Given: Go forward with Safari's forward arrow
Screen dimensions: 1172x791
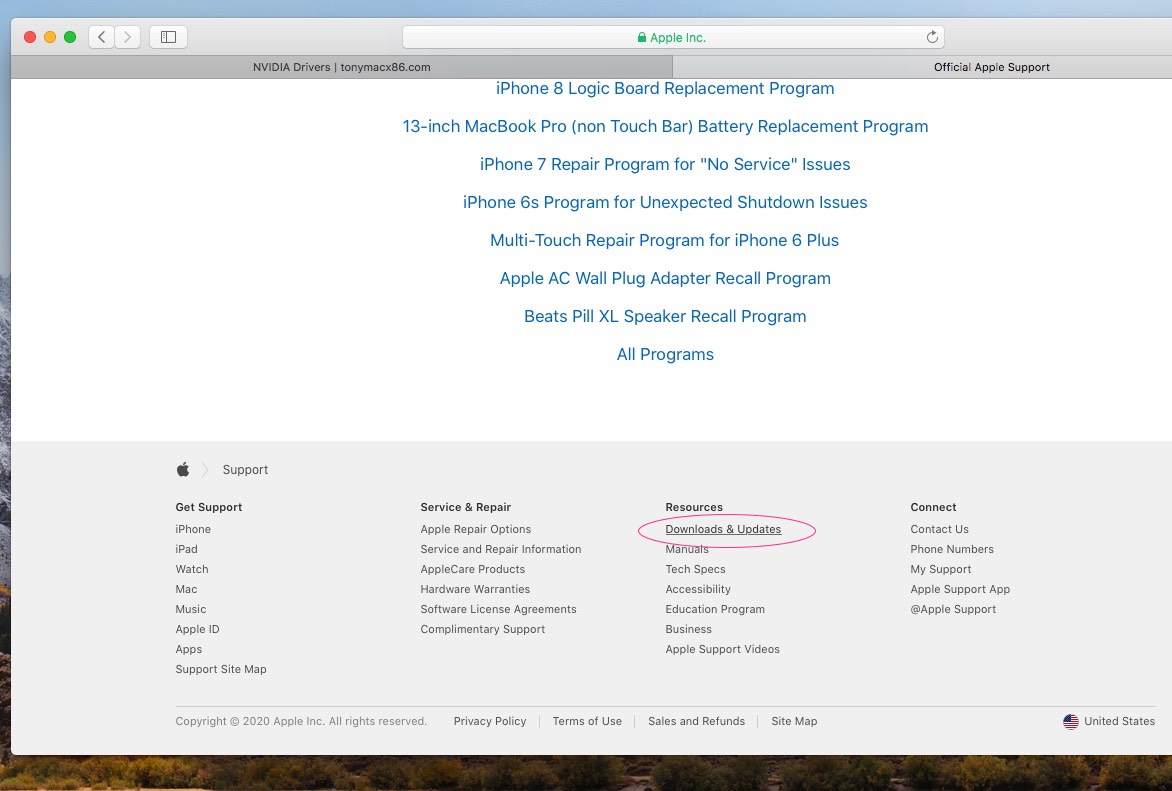Looking at the screenshot, I should pyautogui.click(x=128, y=37).
